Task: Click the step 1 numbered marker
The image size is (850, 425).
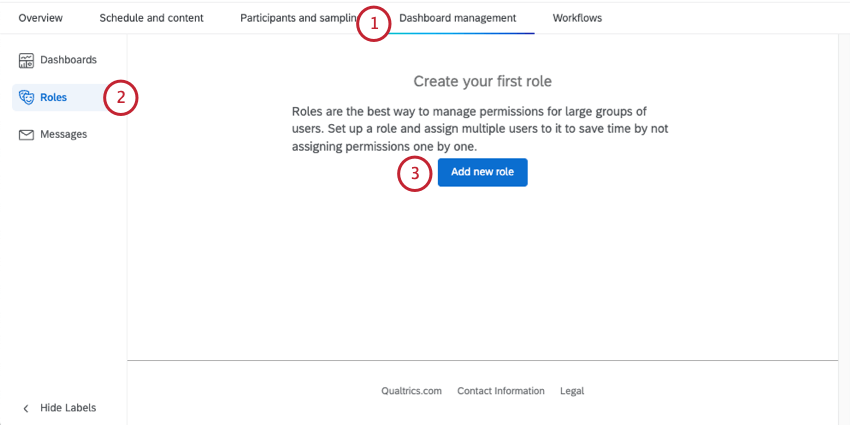Action: (x=374, y=24)
